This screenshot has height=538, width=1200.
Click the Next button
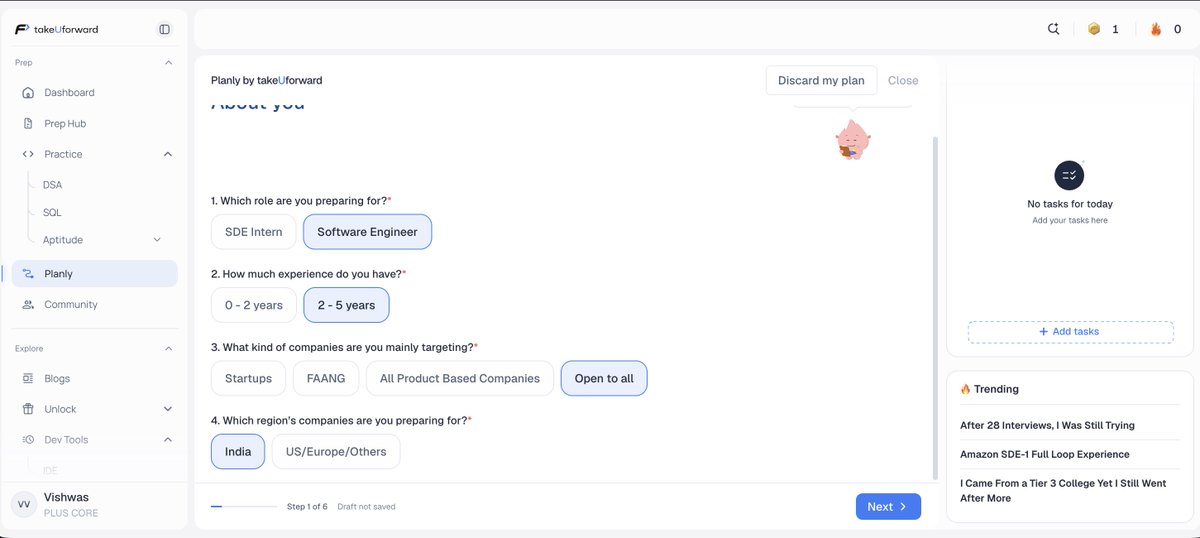(x=888, y=507)
